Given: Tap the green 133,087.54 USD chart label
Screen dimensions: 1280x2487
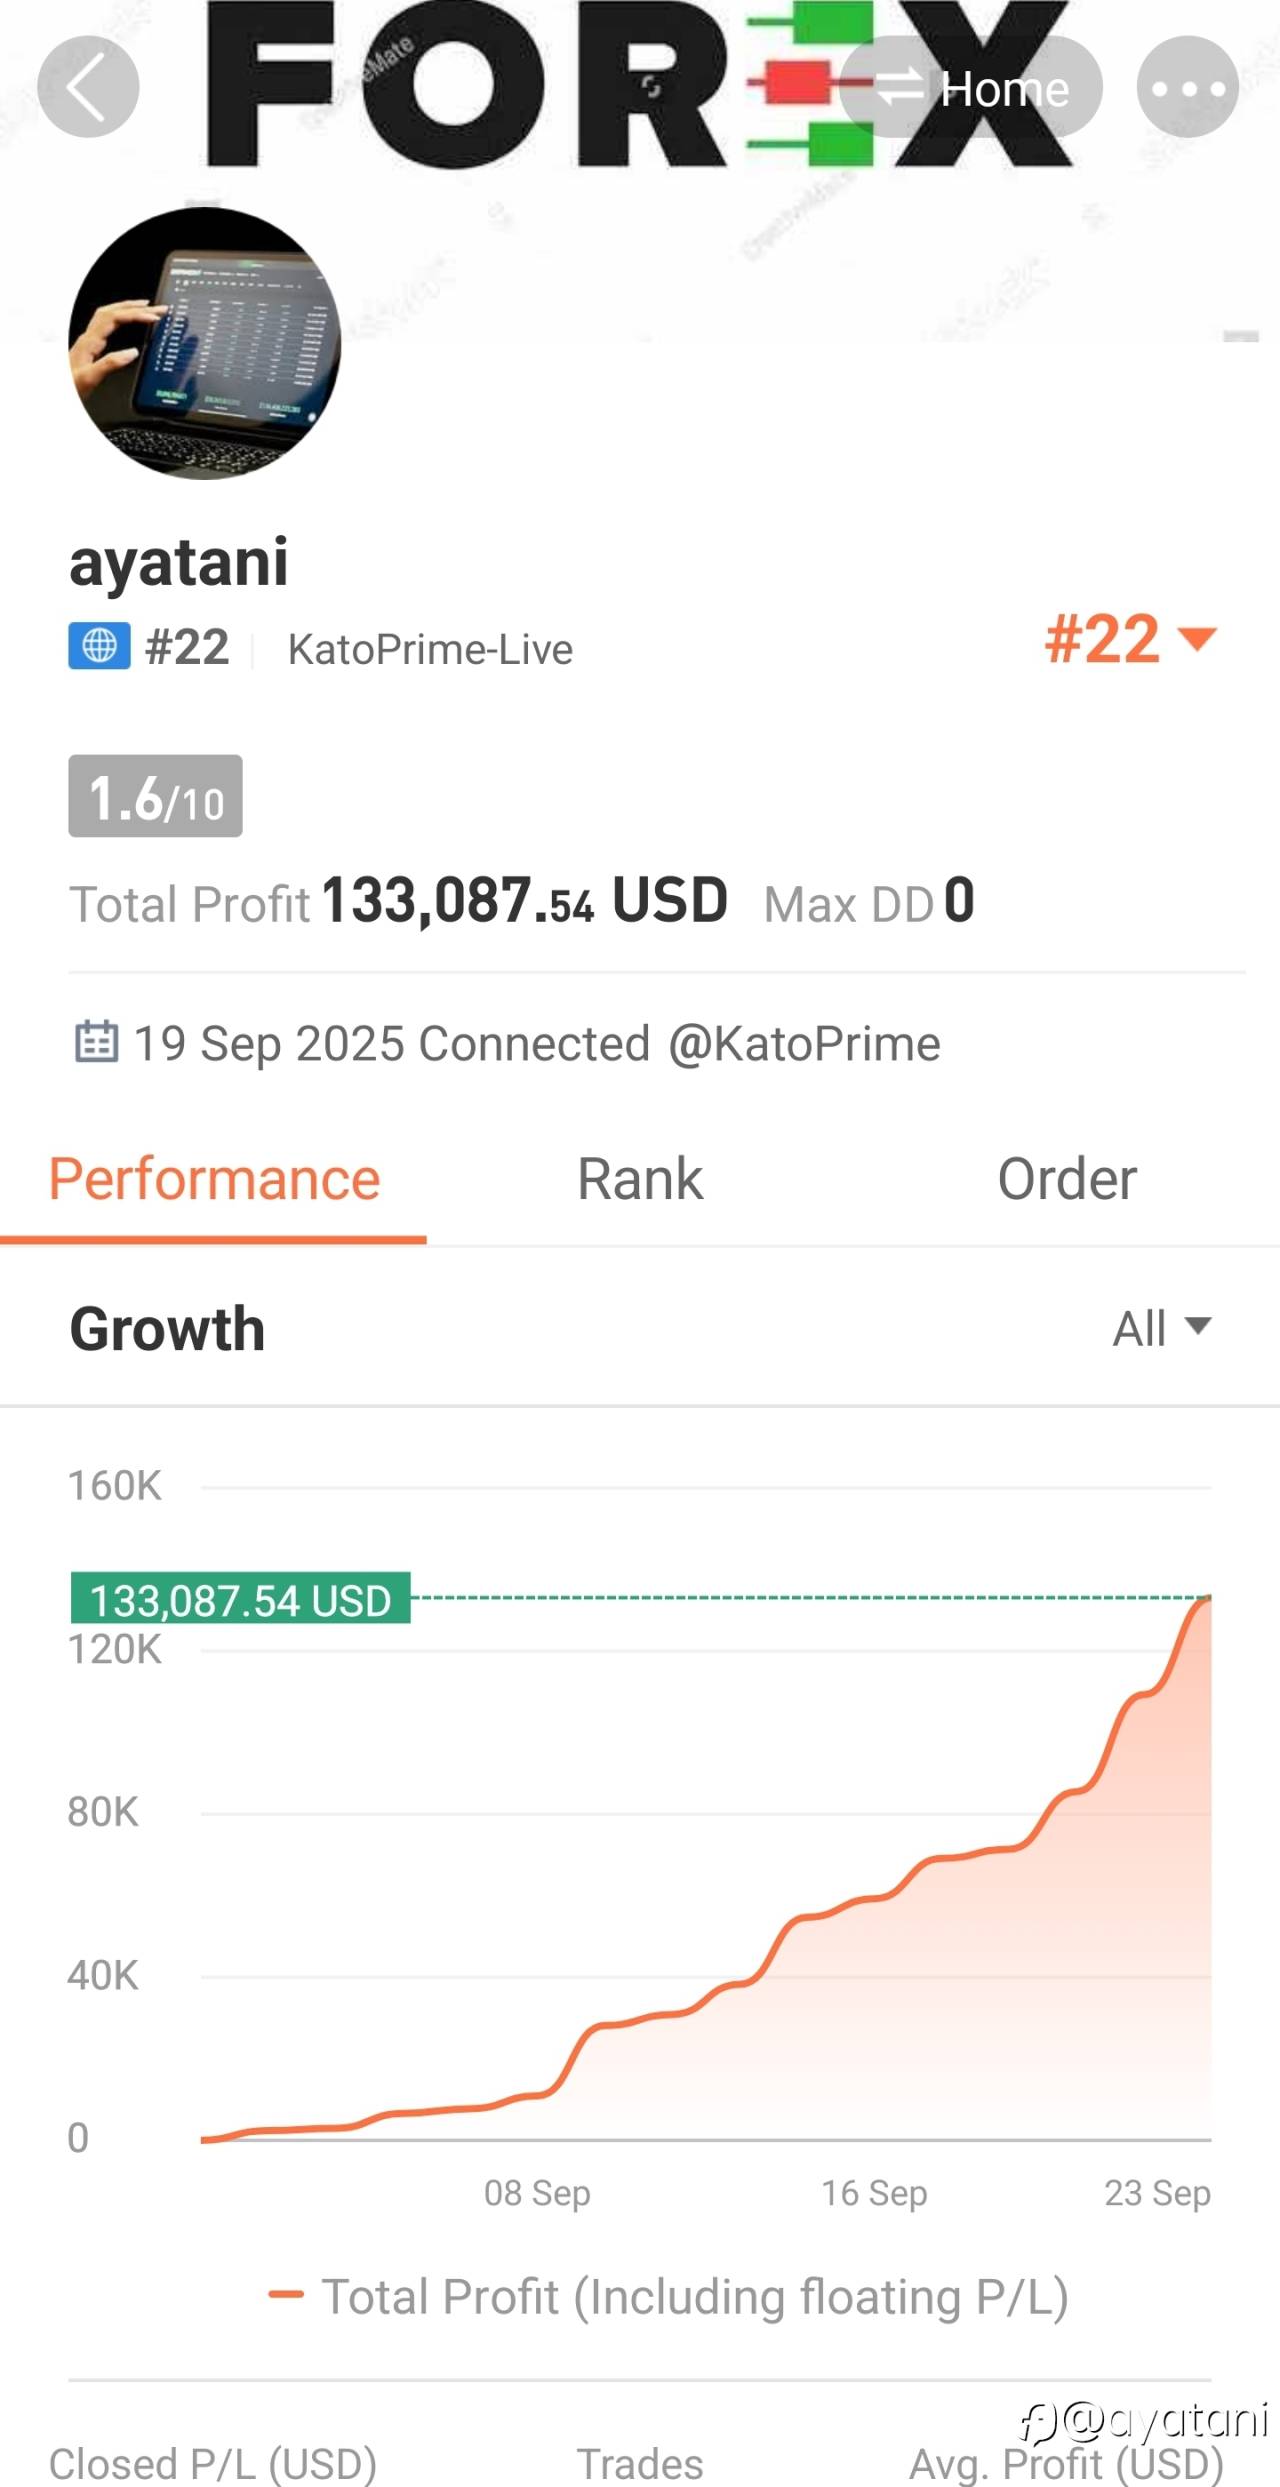Looking at the screenshot, I should point(240,1600).
